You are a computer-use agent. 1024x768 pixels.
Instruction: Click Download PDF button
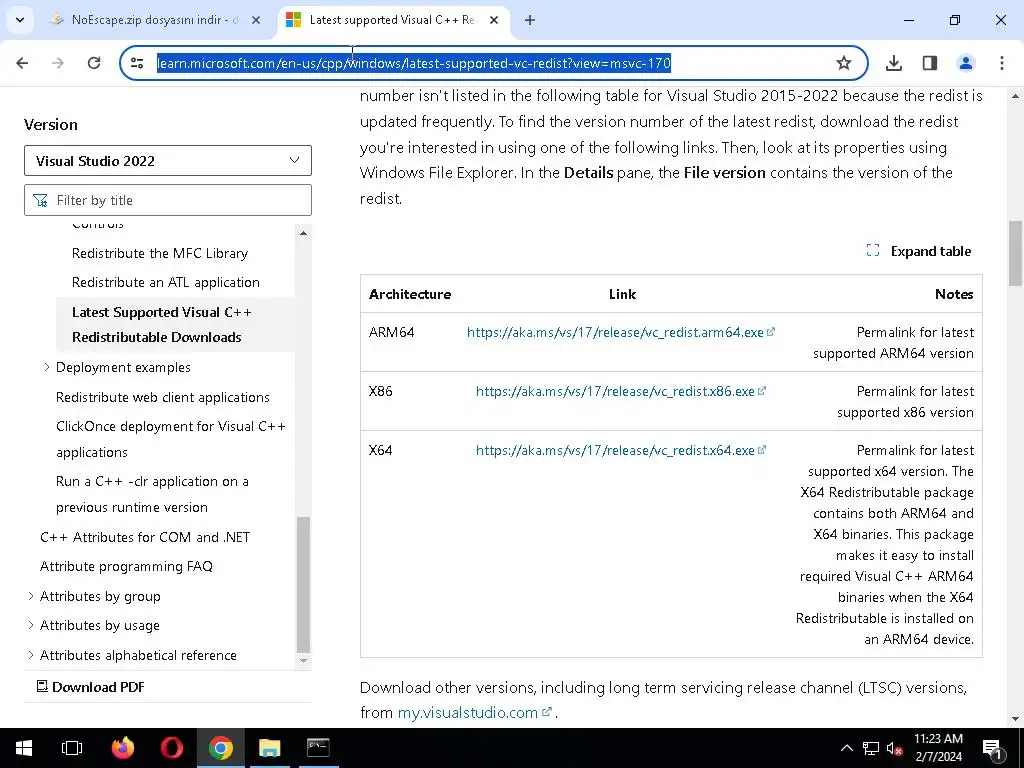point(91,686)
